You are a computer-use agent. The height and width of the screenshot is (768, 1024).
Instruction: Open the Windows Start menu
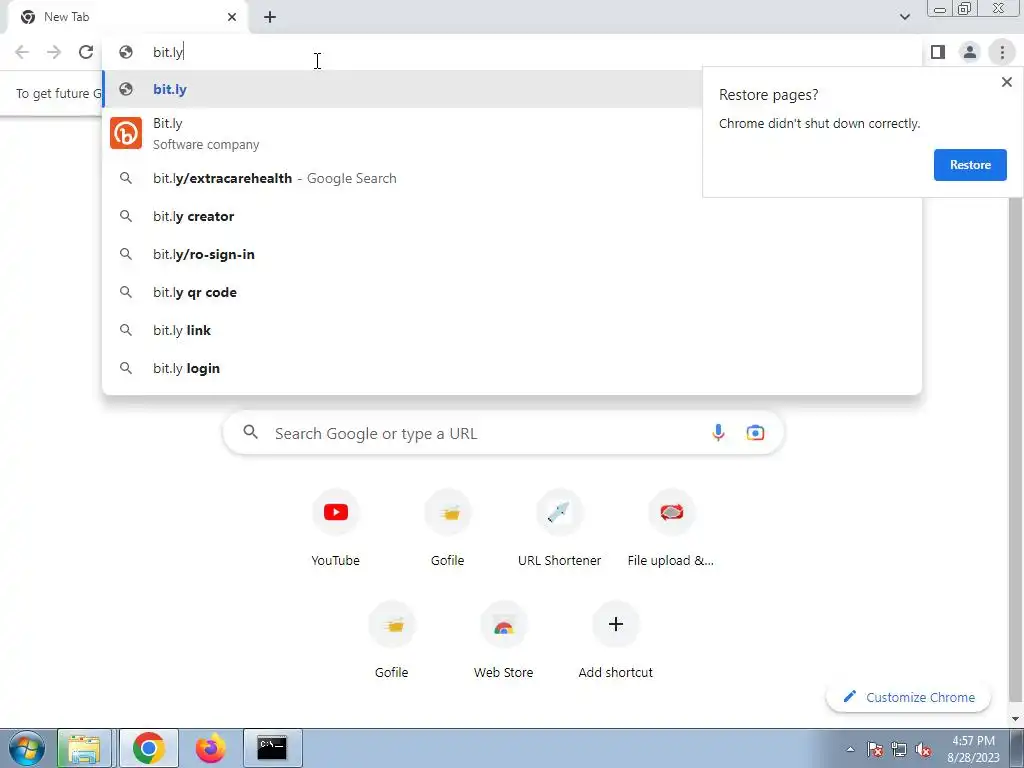point(27,748)
